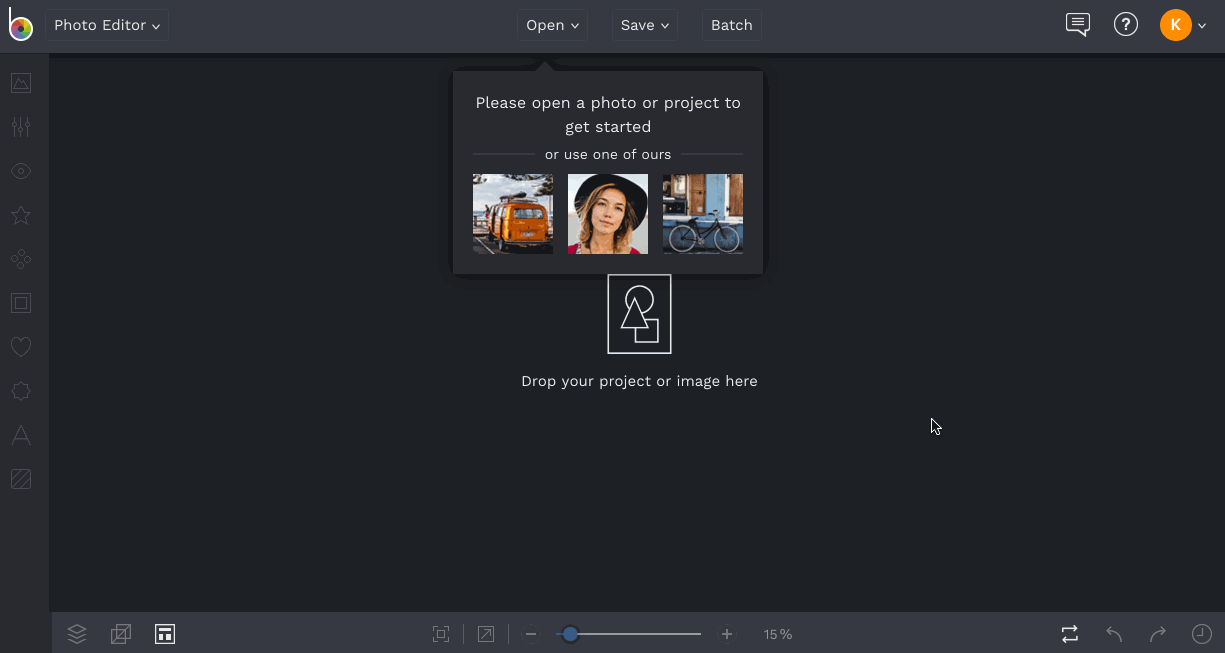
Task: Click the Resize canvas arrow icon
Action: [485, 634]
